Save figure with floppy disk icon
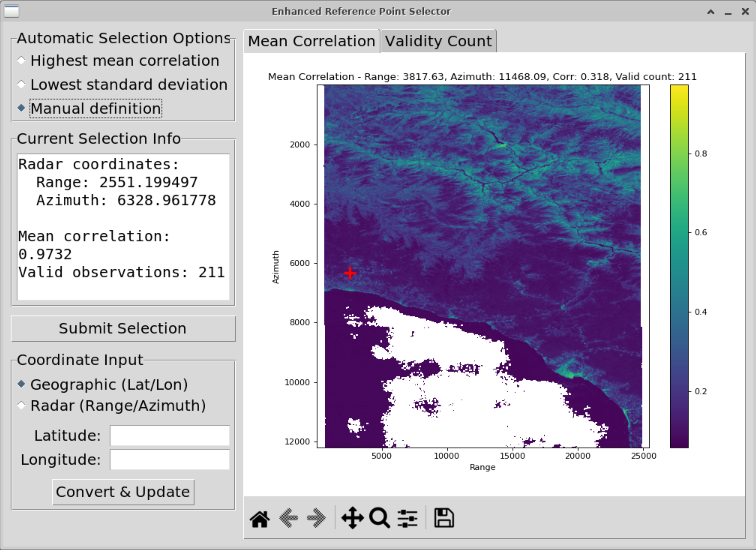 [444, 519]
